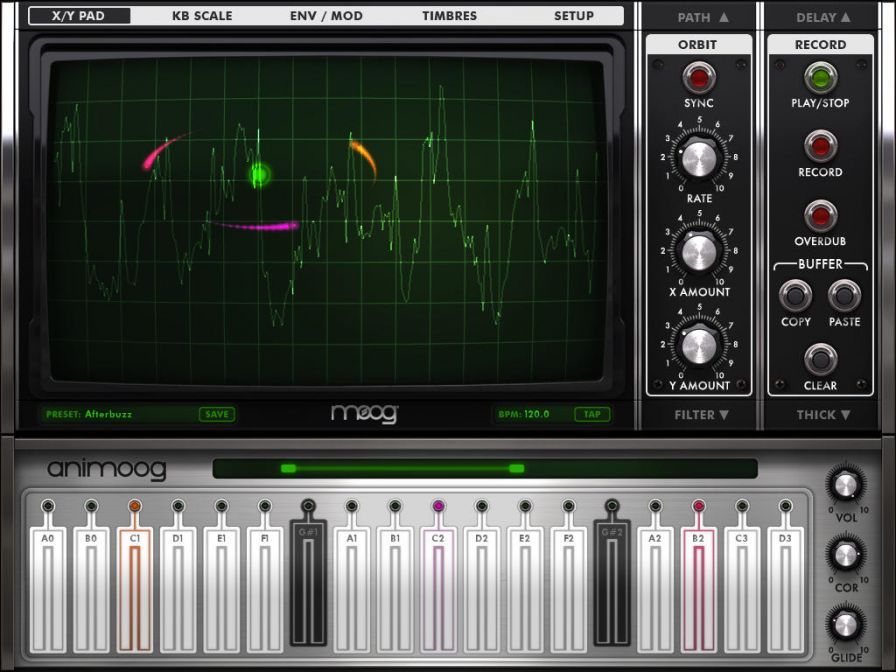The height and width of the screenshot is (672, 896).
Task: Expand the Filter module panel
Action: (x=702, y=414)
